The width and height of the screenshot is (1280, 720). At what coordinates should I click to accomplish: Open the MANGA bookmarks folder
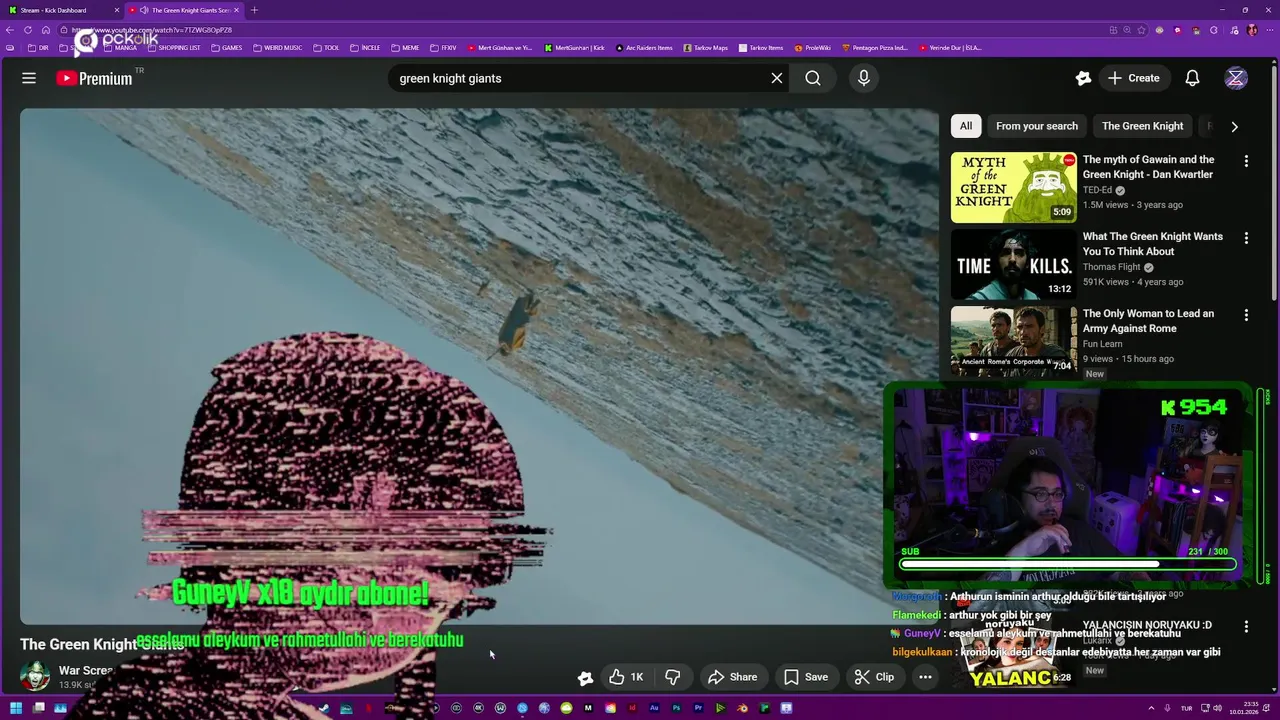click(120, 47)
